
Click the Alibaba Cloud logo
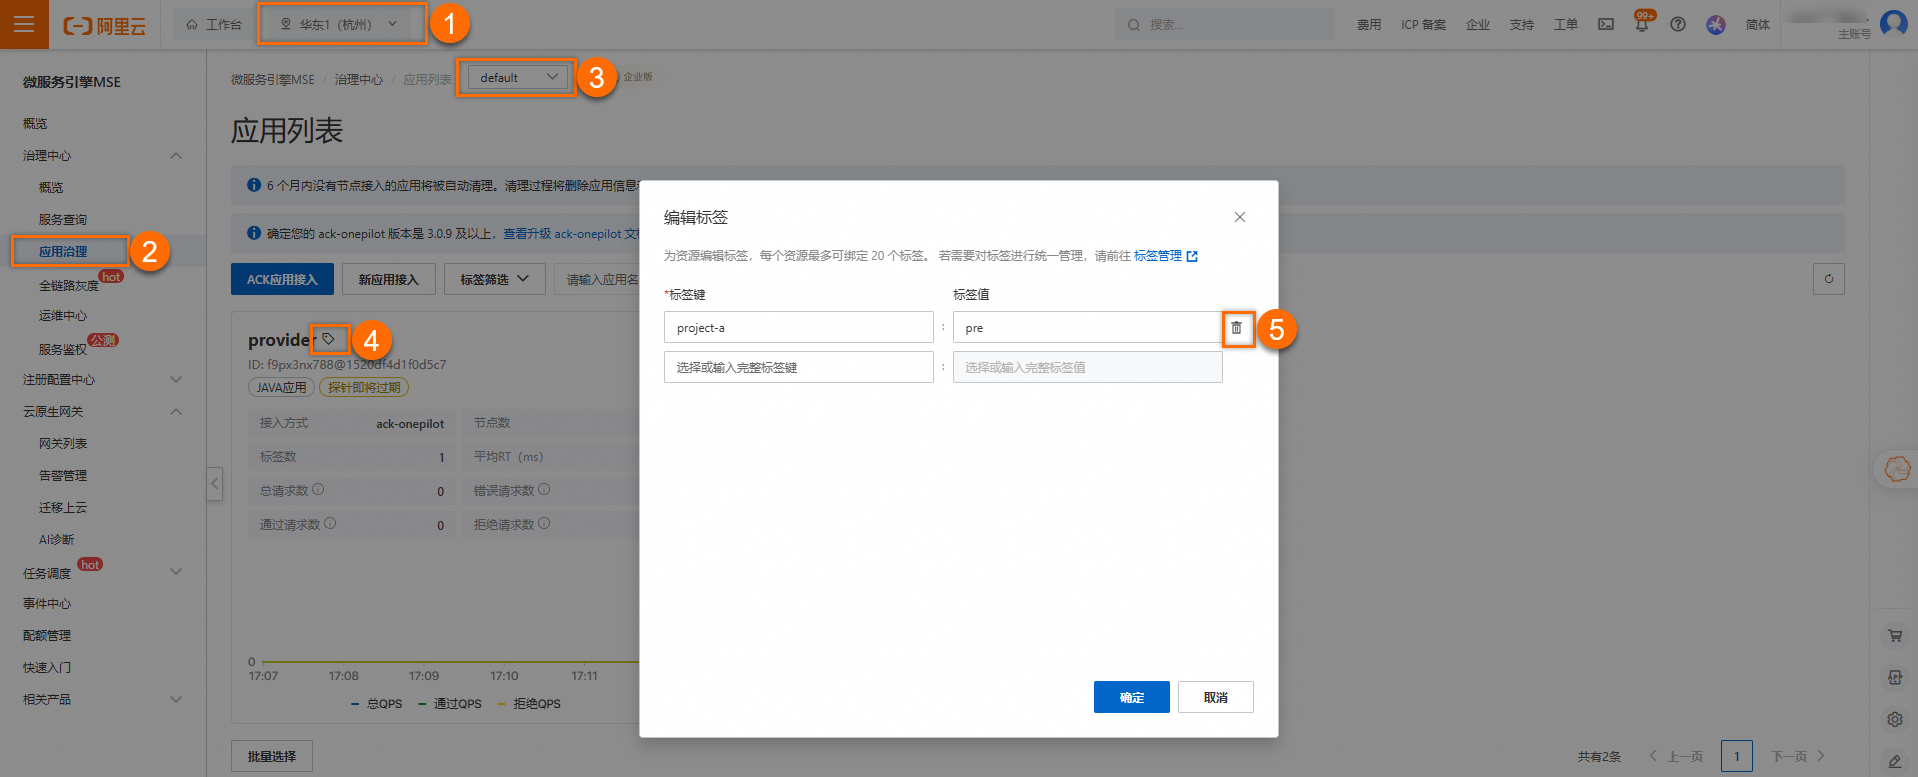(104, 25)
